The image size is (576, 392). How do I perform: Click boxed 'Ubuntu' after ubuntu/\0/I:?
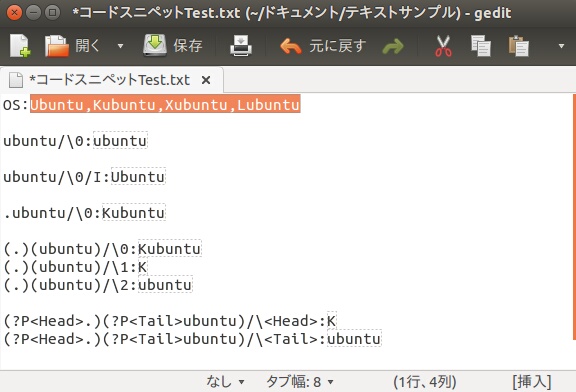pos(138,176)
